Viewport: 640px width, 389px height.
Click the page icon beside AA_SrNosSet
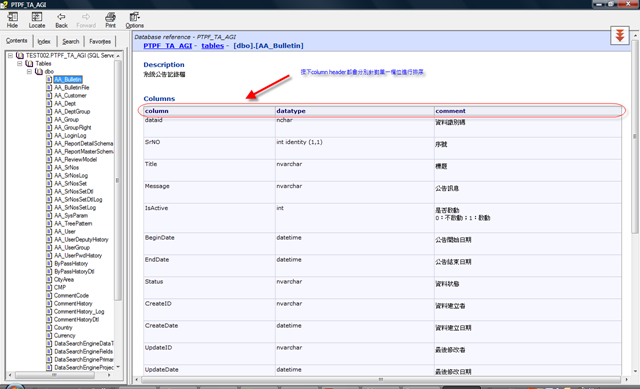49,184
